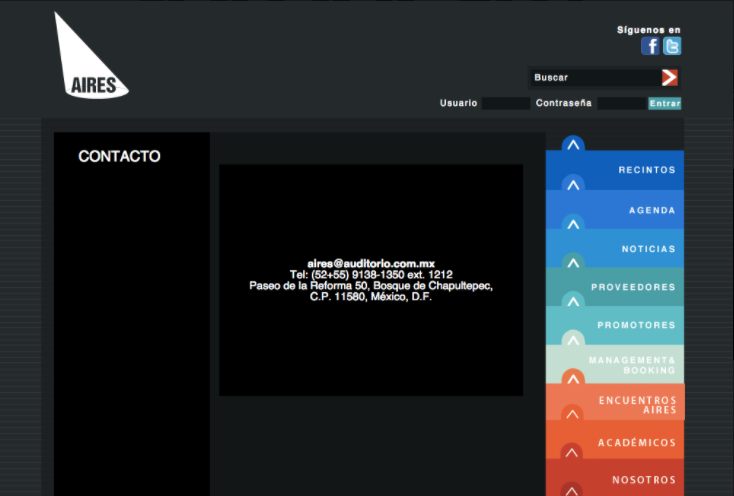Click the Contraseña password field

[x=620, y=103]
